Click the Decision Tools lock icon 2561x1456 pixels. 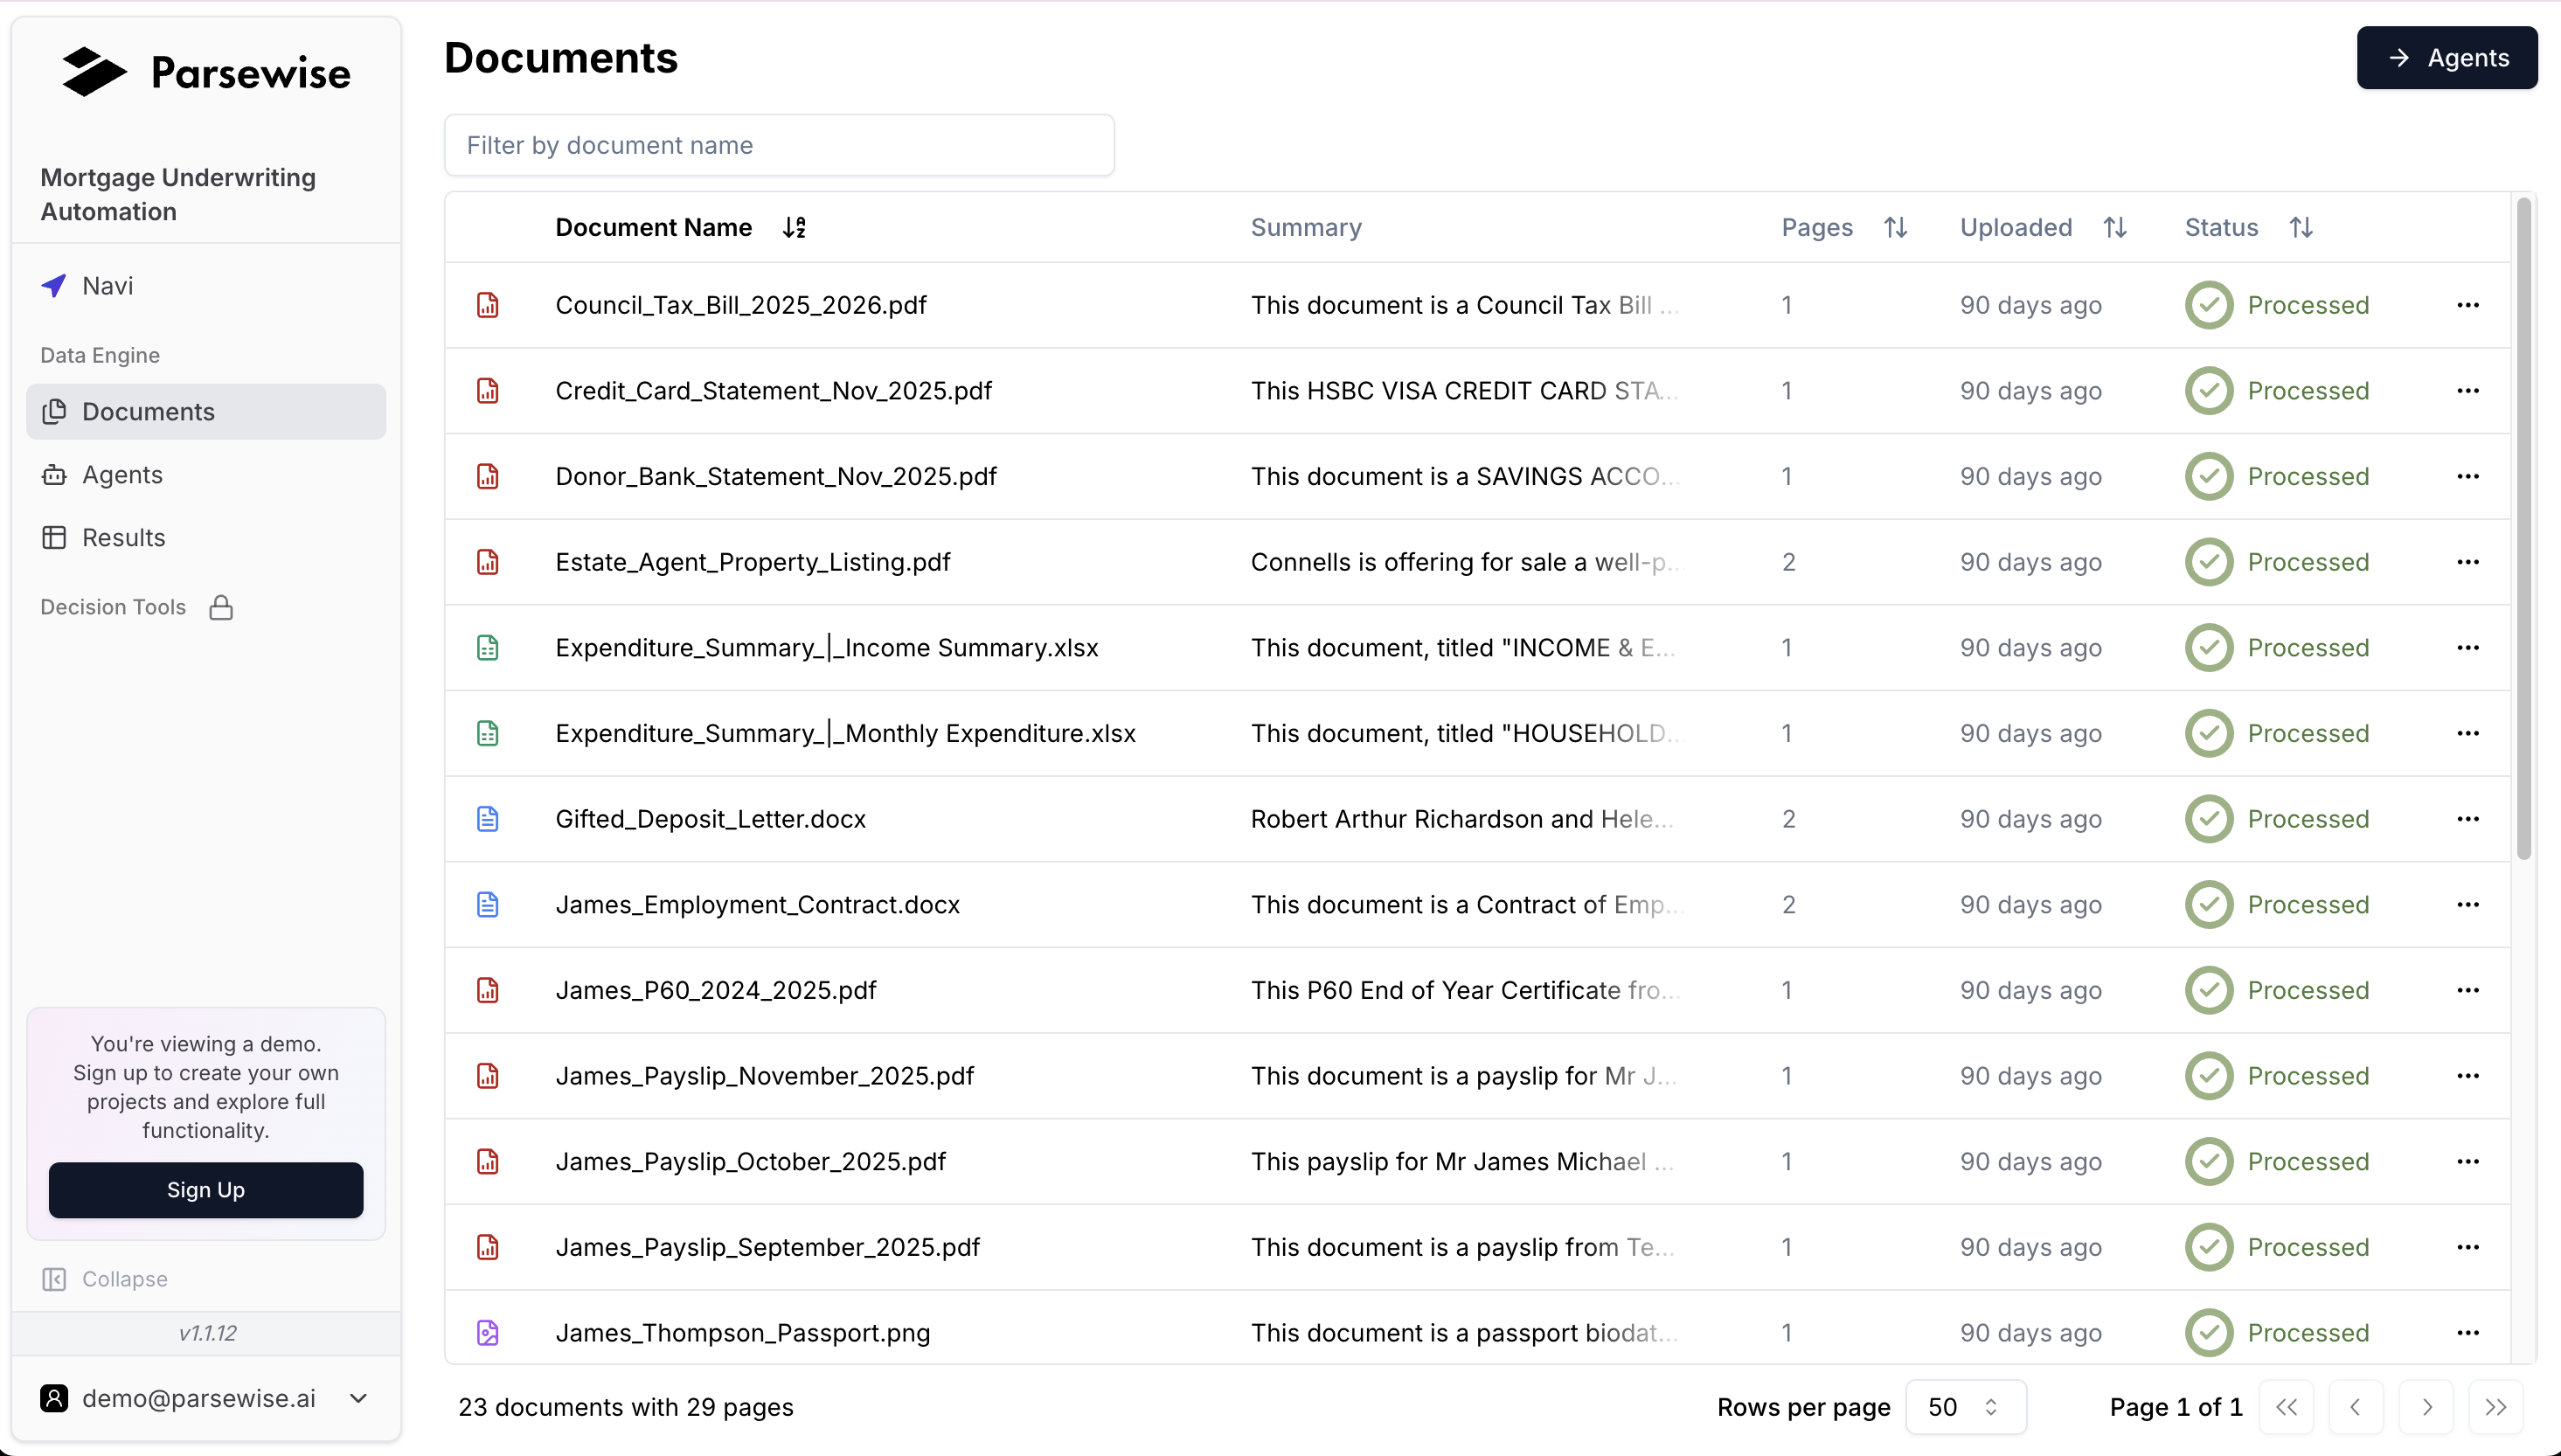coord(221,607)
